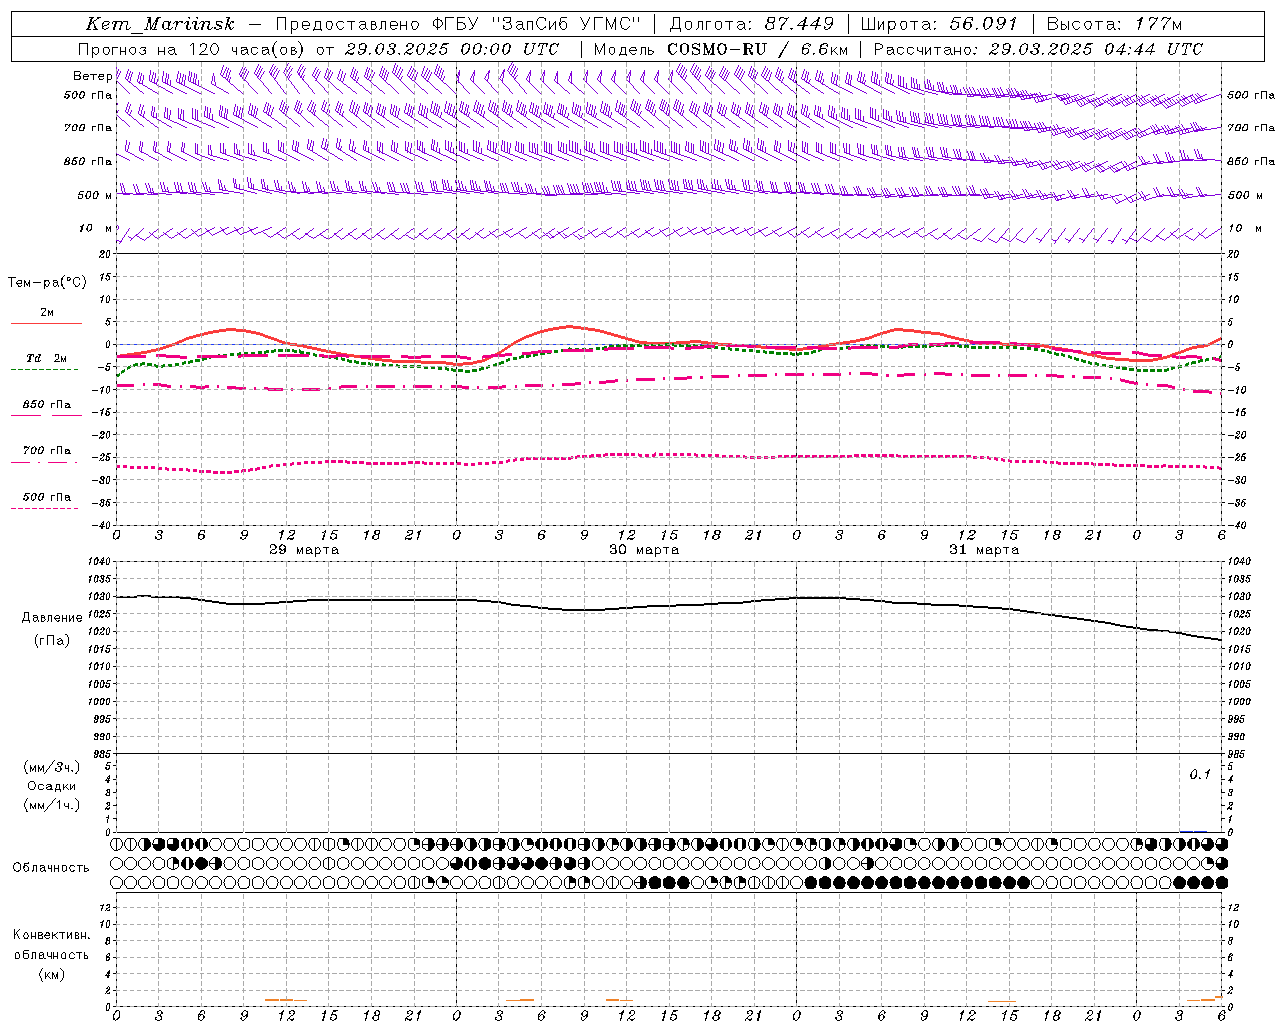Click the (гПа) unit label under Давление
Image resolution: width=1280 pixels, height=1024 pixels.
pyautogui.click(x=52, y=641)
